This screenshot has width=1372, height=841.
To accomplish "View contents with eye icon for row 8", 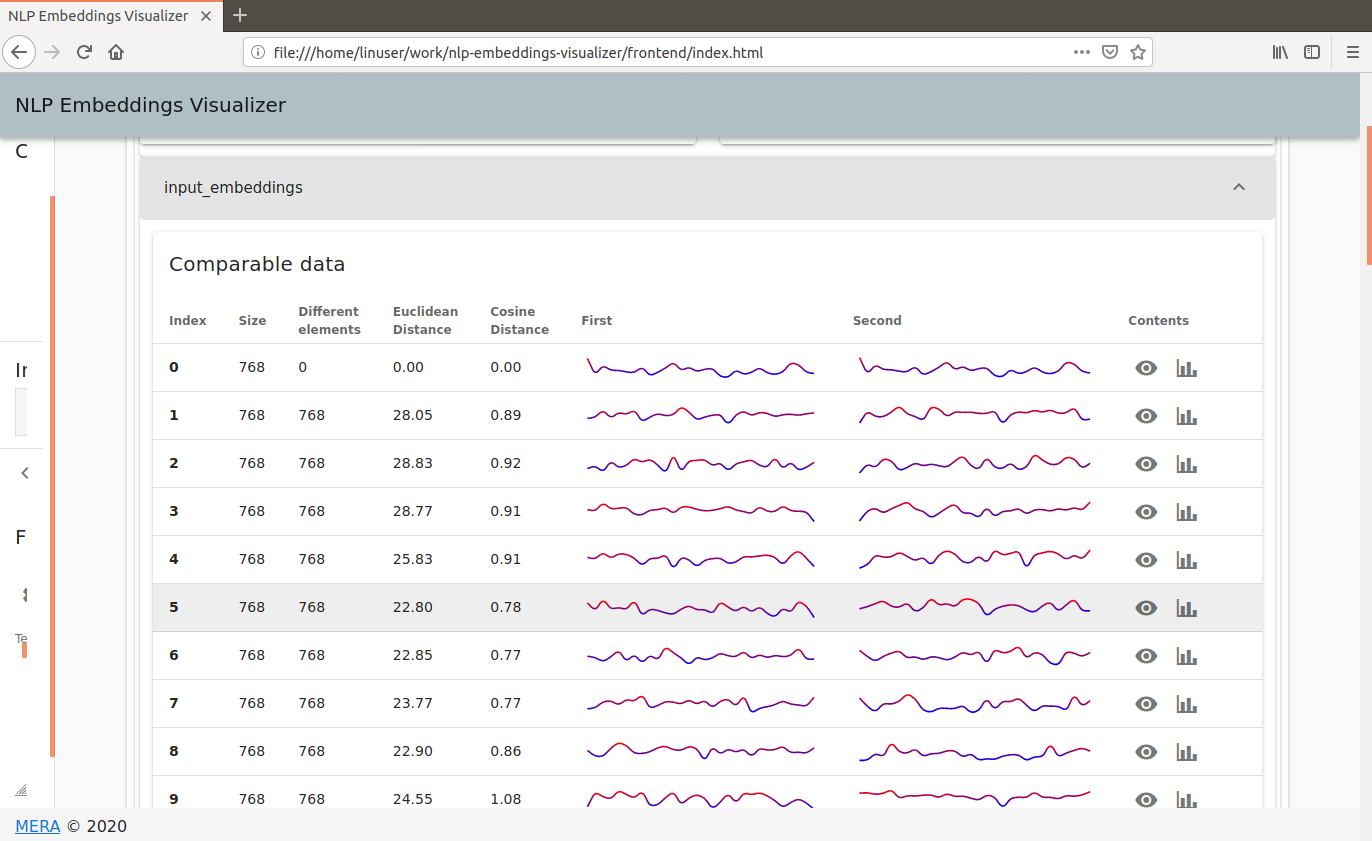I will click(1146, 752).
